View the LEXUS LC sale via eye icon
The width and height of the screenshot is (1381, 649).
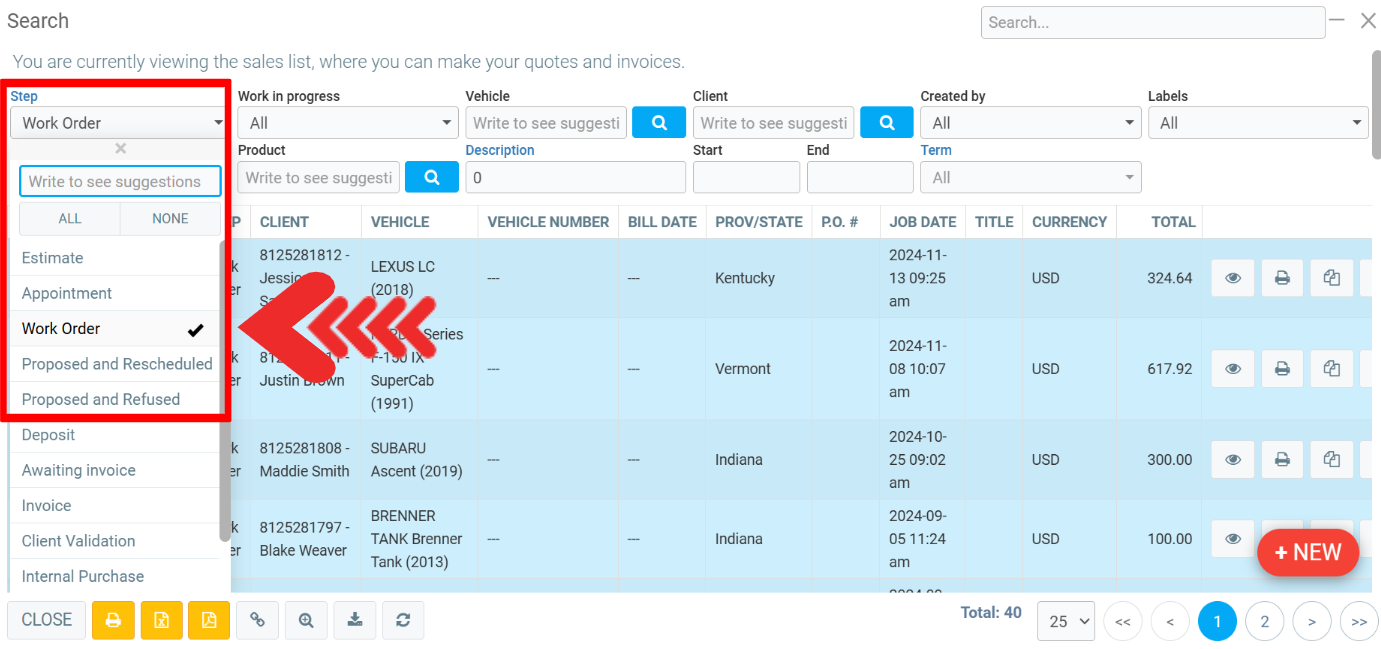pyautogui.click(x=1232, y=278)
